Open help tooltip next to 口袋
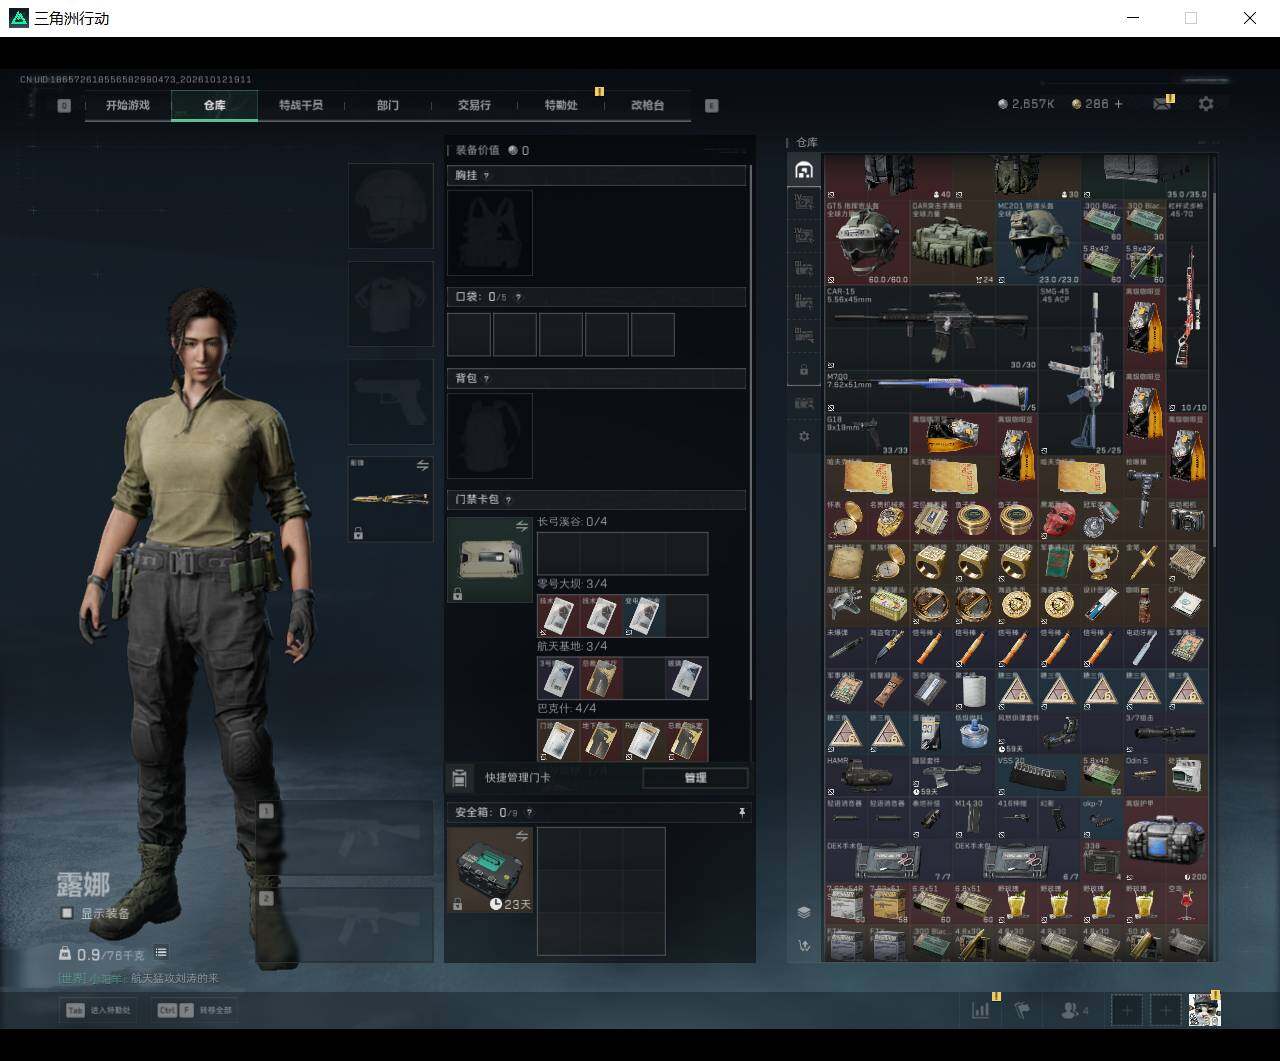The width and height of the screenshot is (1280, 1061). pos(517,297)
